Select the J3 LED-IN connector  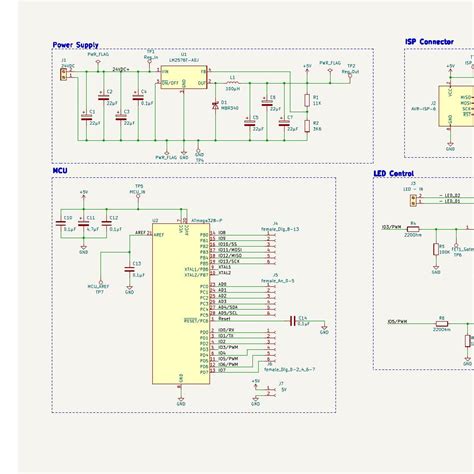click(413, 200)
